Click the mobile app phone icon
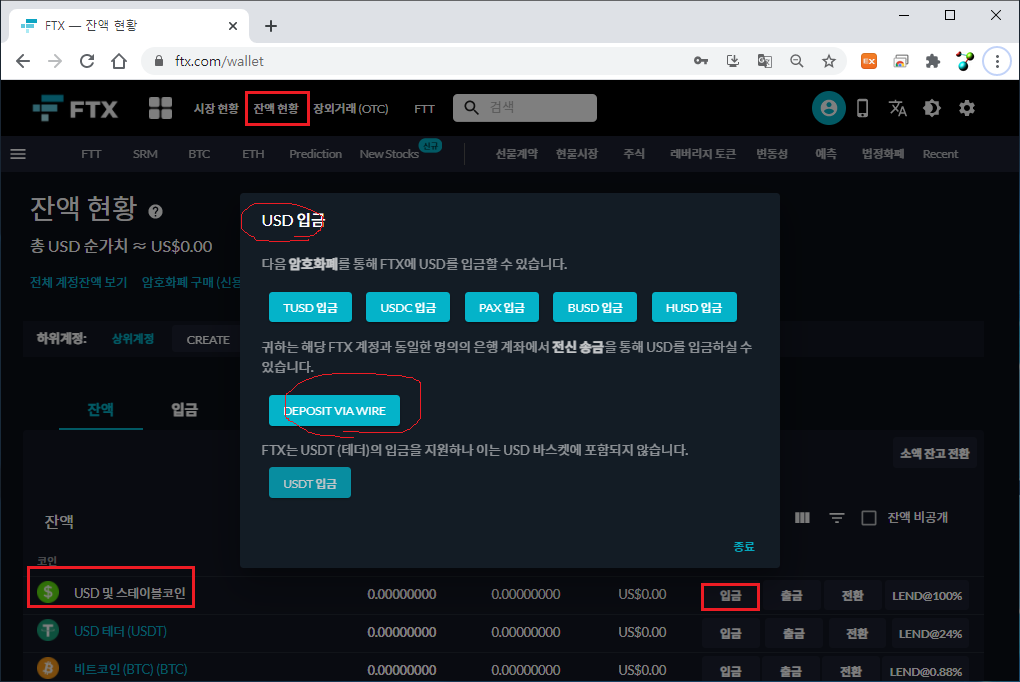This screenshot has width=1020, height=682. pos(863,108)
